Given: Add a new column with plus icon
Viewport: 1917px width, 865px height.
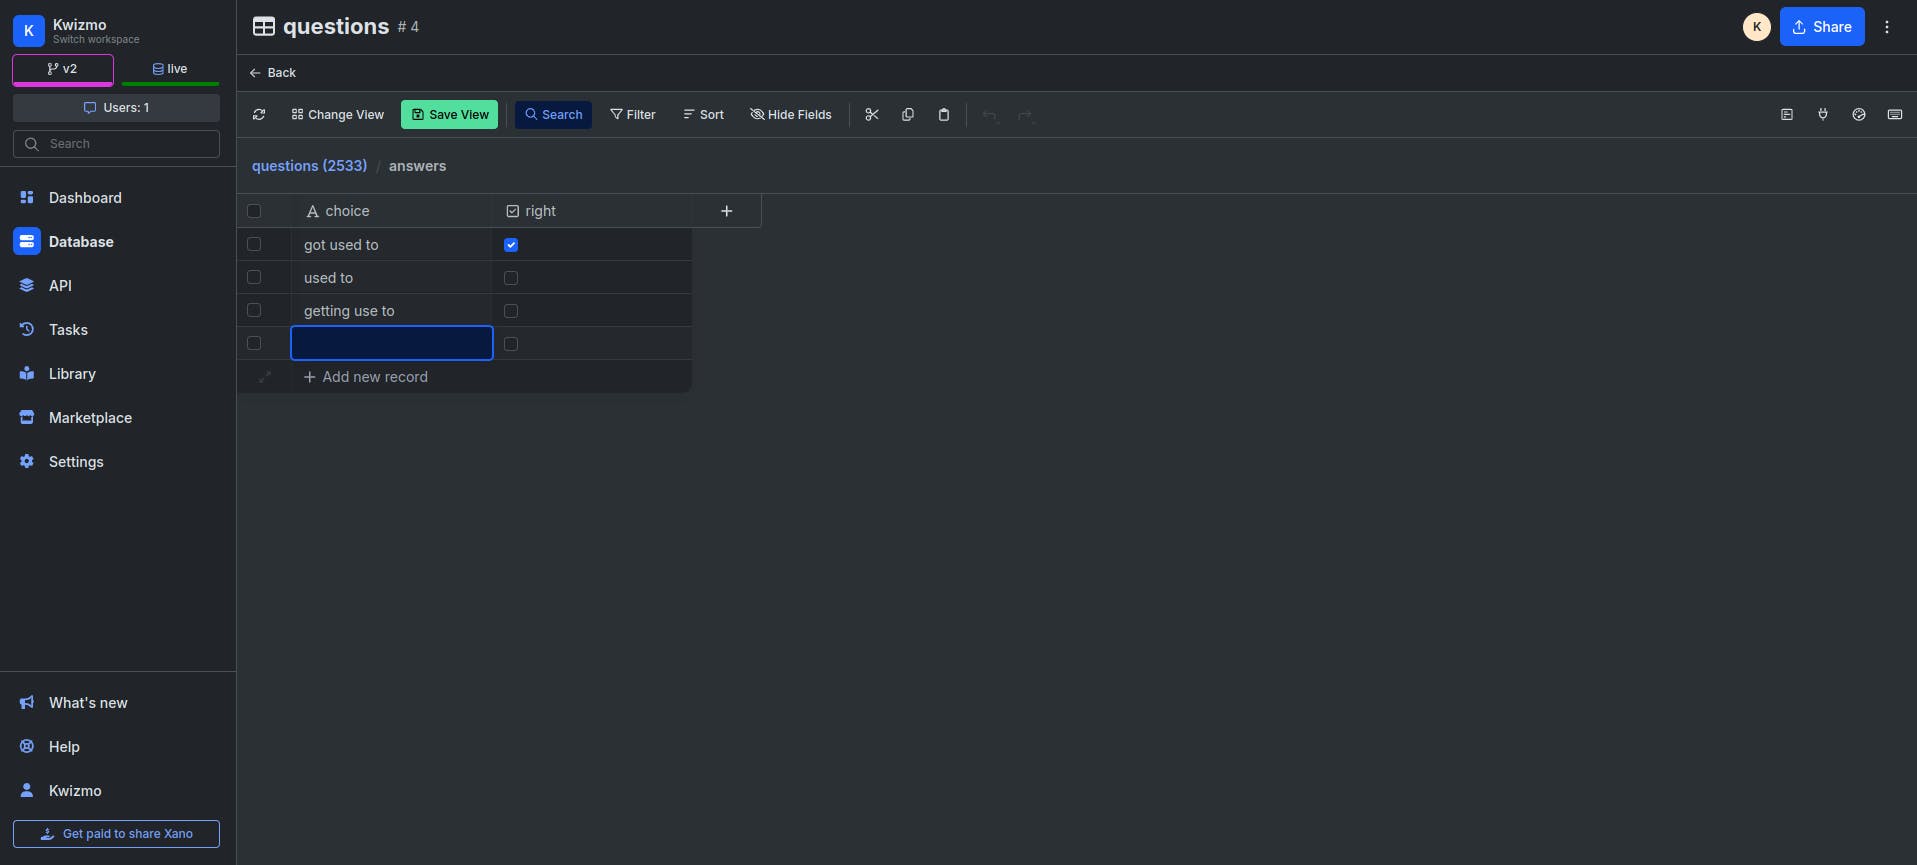Looking at the screenshot, I should [727, 211].
